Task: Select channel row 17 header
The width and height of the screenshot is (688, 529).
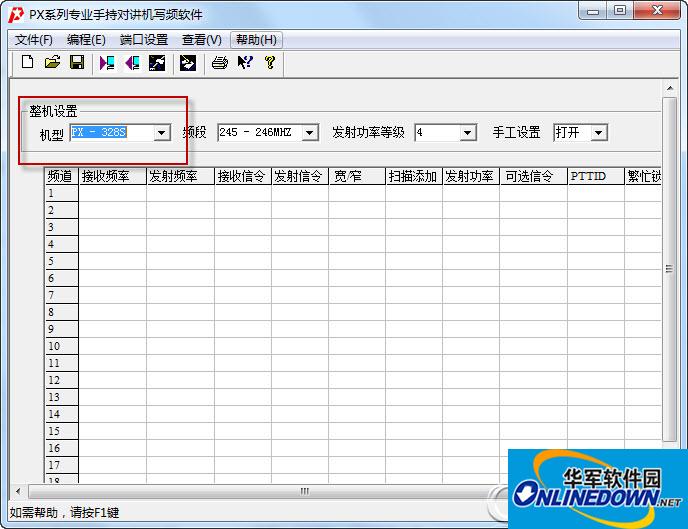Action: (62, 465)
